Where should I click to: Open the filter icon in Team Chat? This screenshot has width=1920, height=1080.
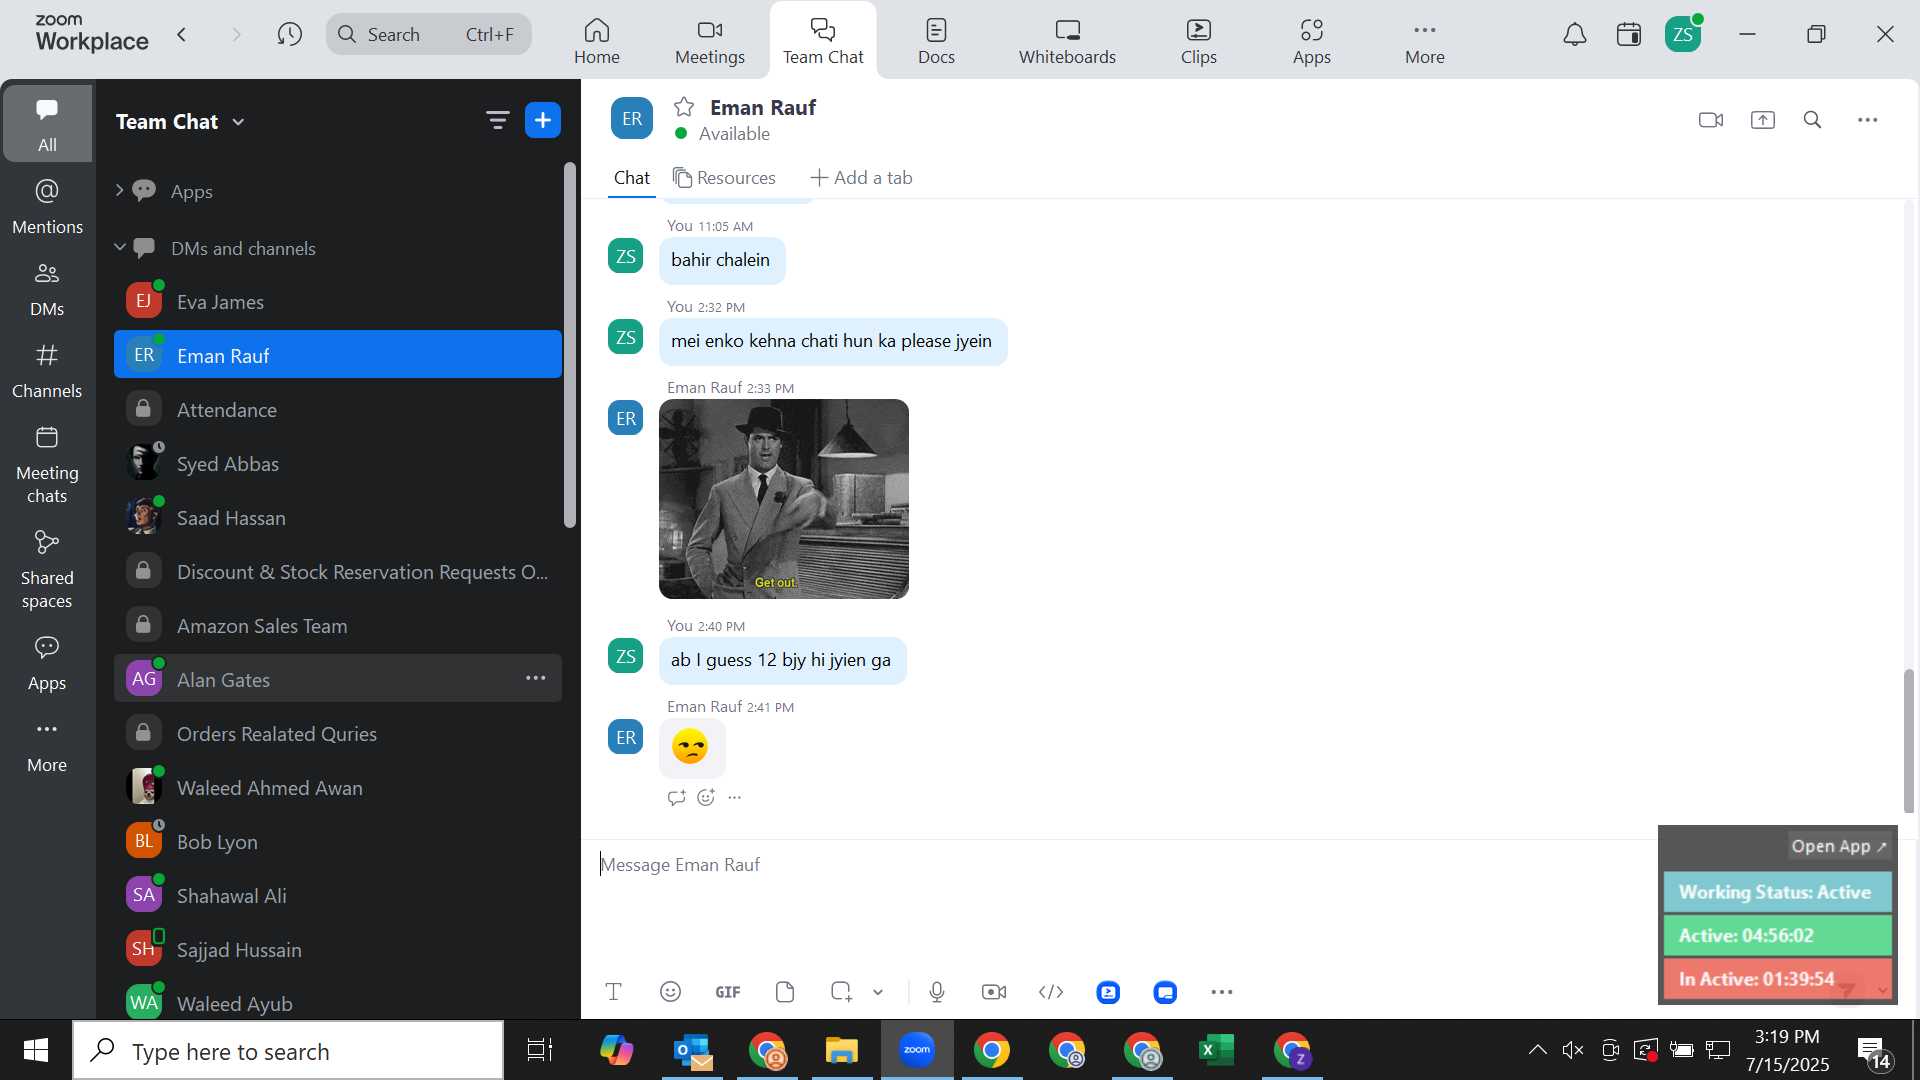click(x=497, y=121)
